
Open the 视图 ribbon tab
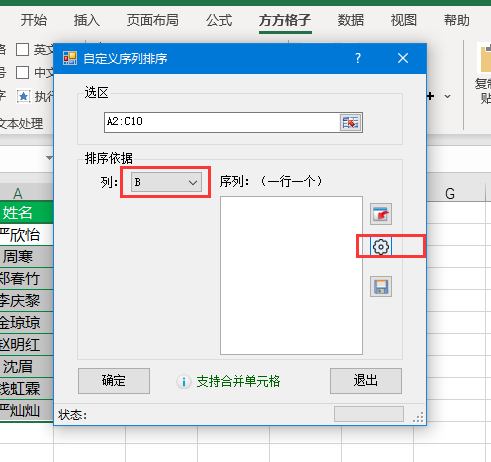point(404,20)
